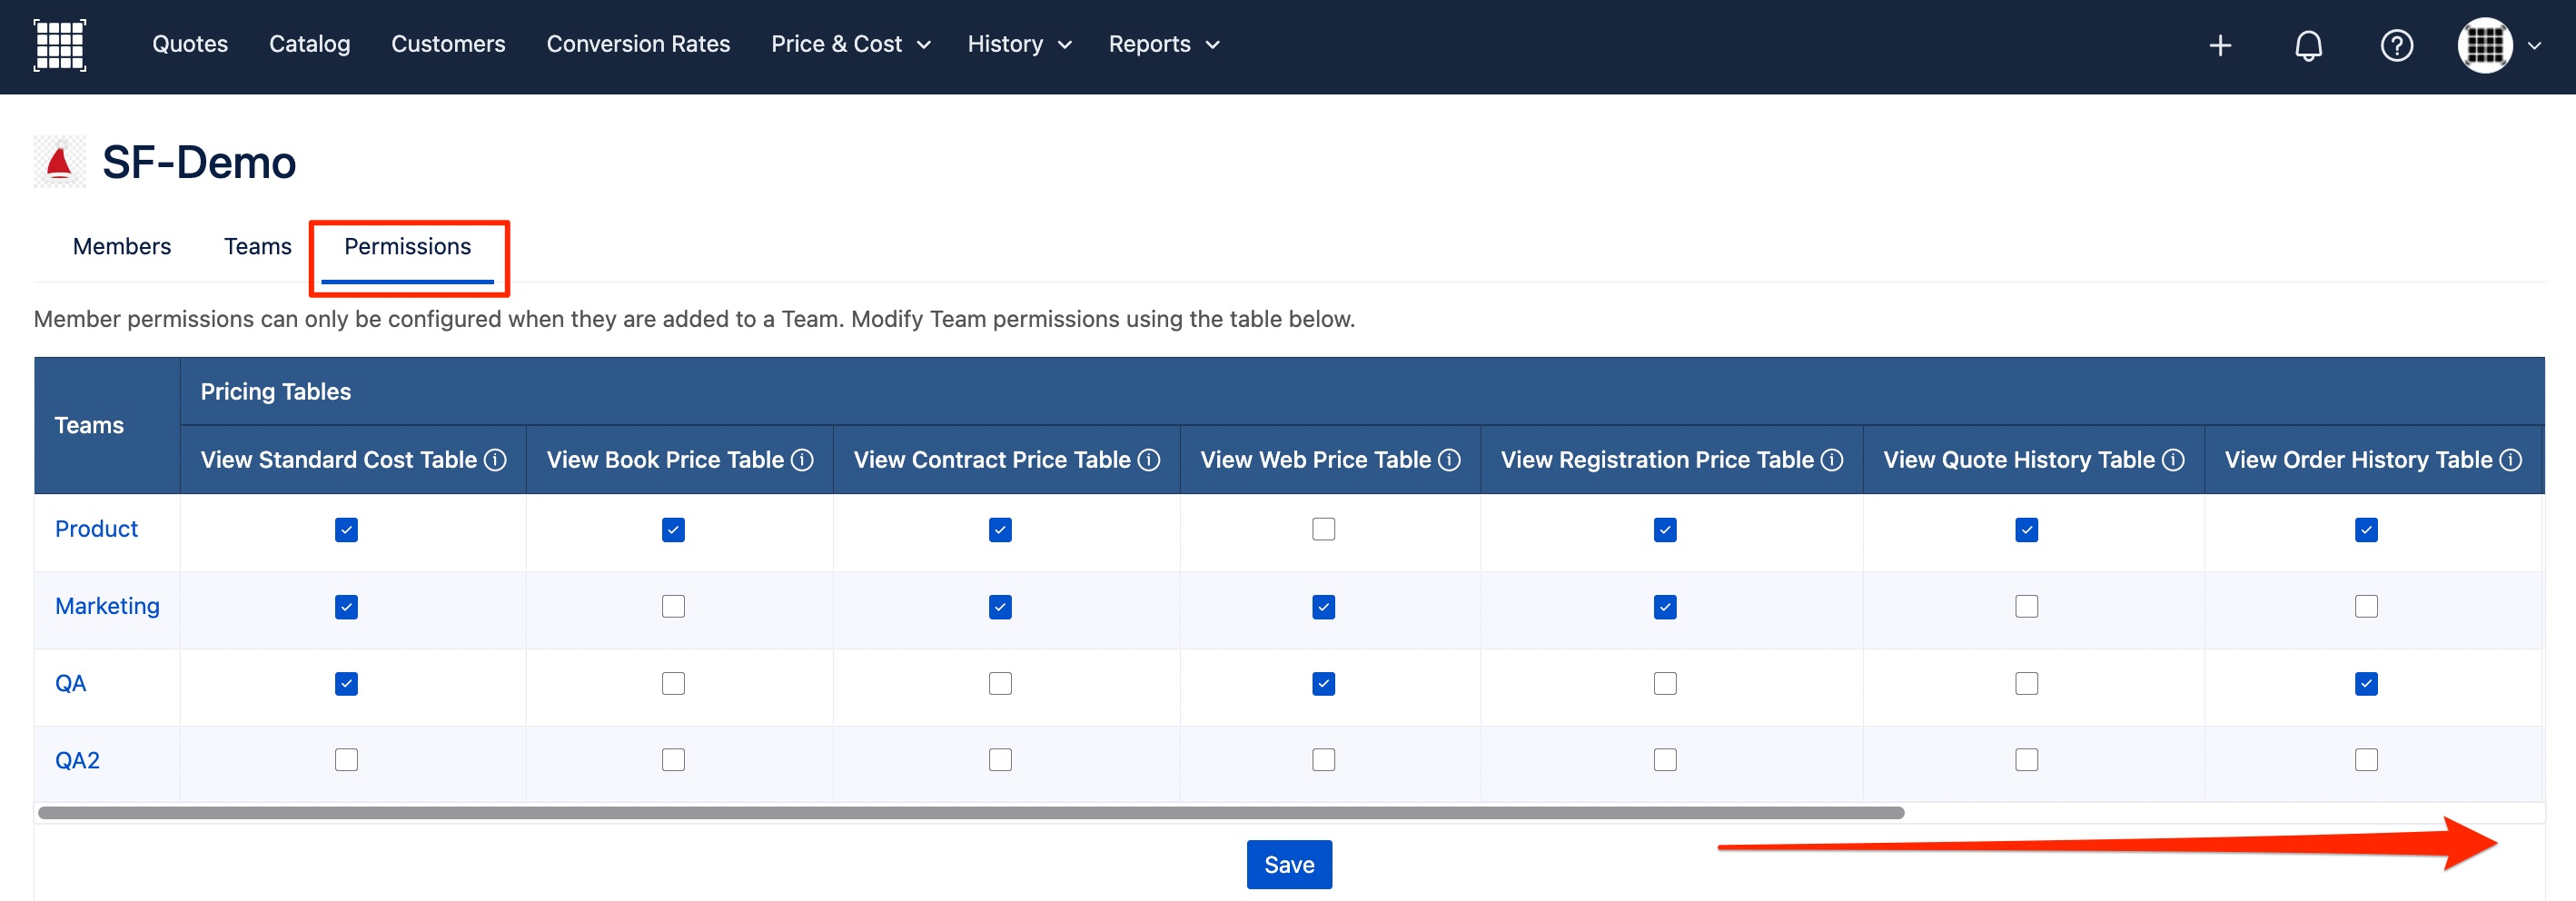This screenshot has height=901, width=2576.
Task: Info icon for View Order History Table
Action: [x=2510, y=460]
